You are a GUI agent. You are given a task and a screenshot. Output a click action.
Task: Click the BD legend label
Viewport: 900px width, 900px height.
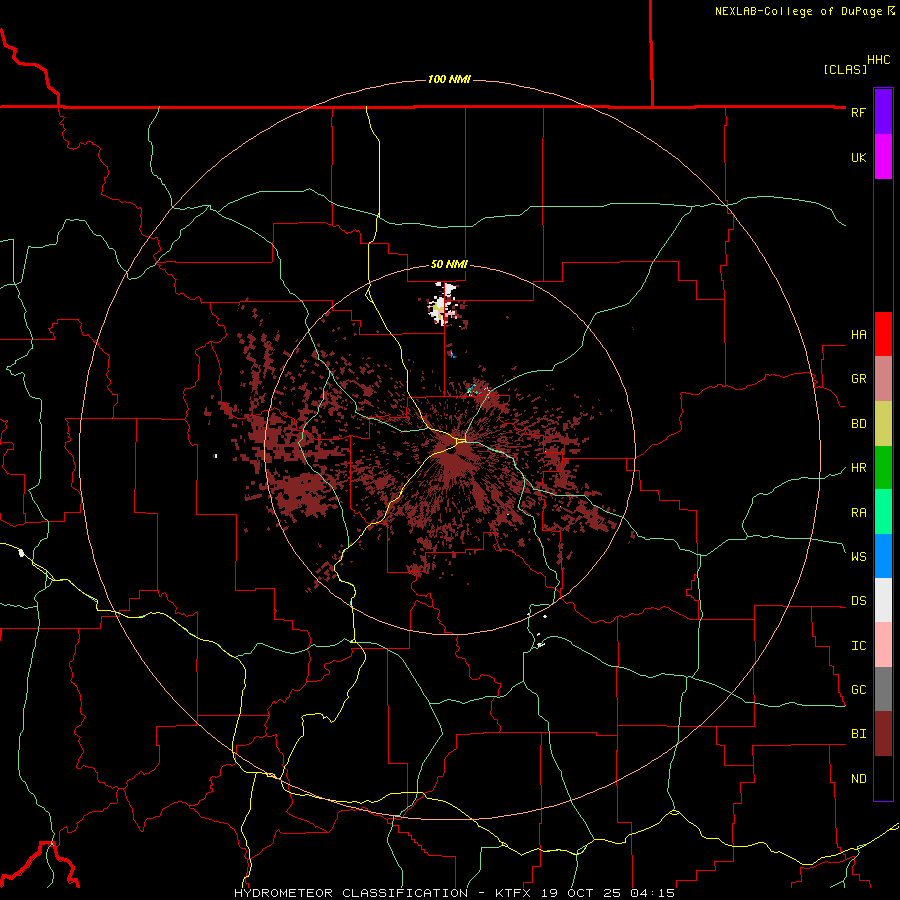pyautogui.click(x=858, y=424)
